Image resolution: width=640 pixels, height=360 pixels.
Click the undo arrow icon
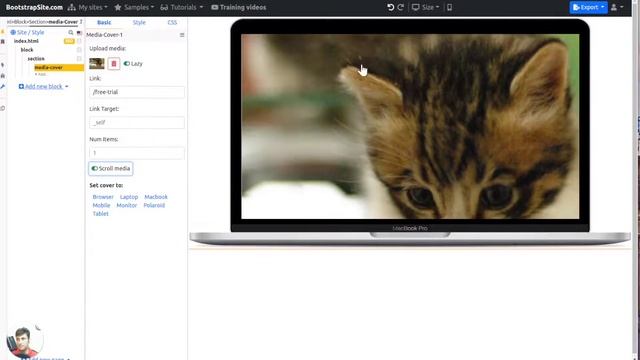point(391,7)
